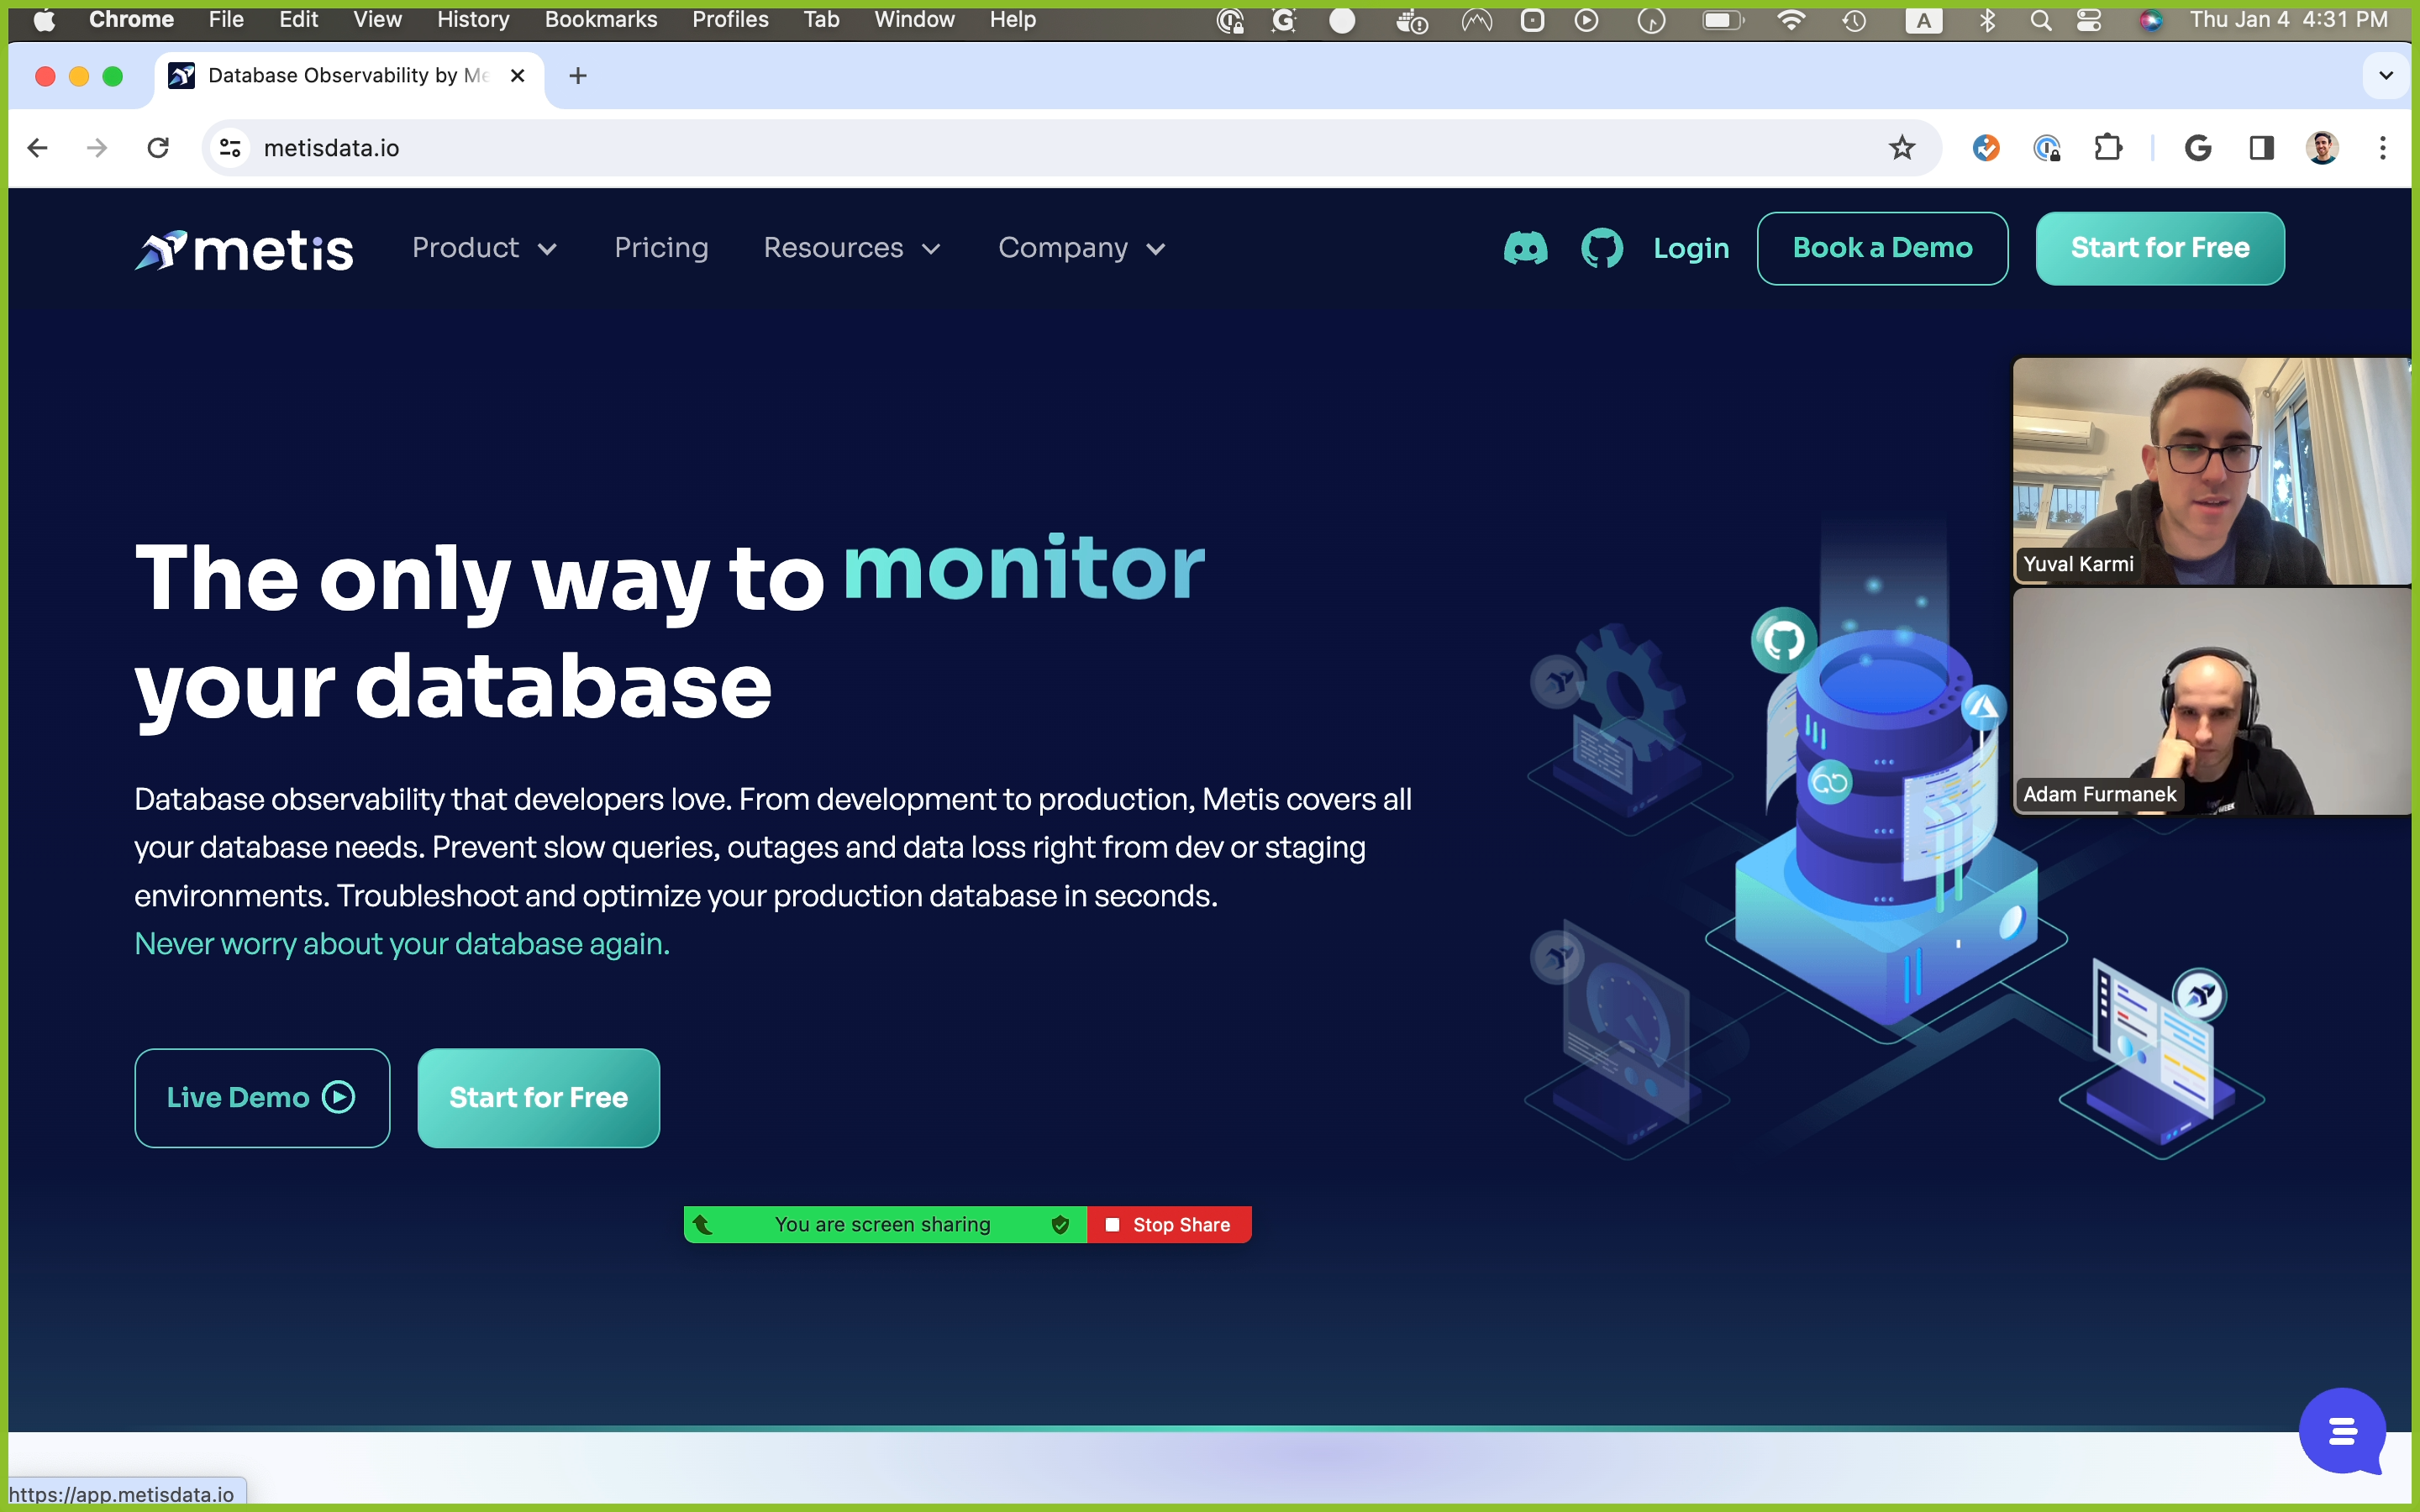2420x1512 pixels.
Task: Open Chrome three-dot menu
Action: click(2383, 148)
